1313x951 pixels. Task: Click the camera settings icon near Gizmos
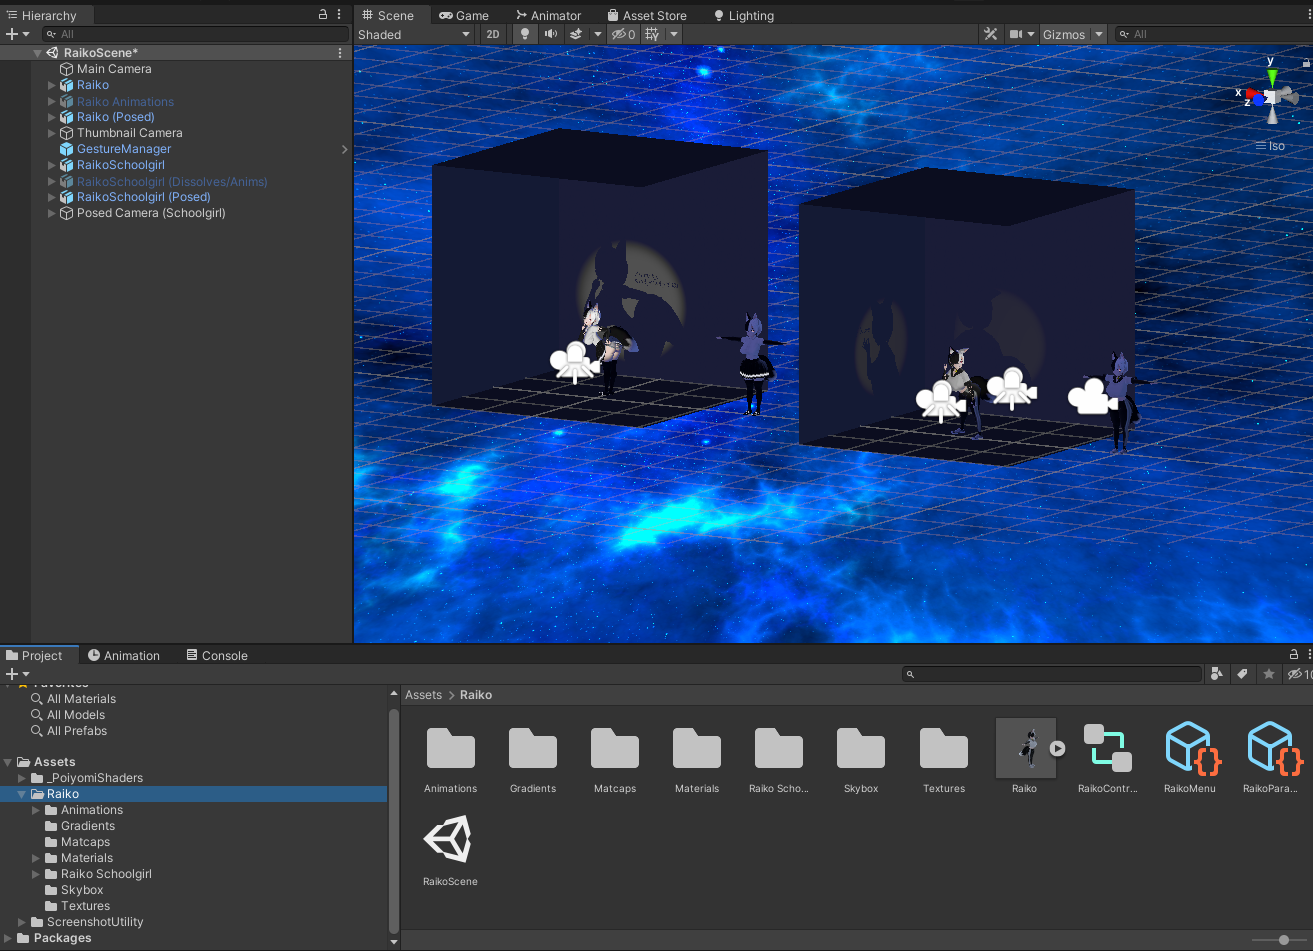coord(1017,34)
